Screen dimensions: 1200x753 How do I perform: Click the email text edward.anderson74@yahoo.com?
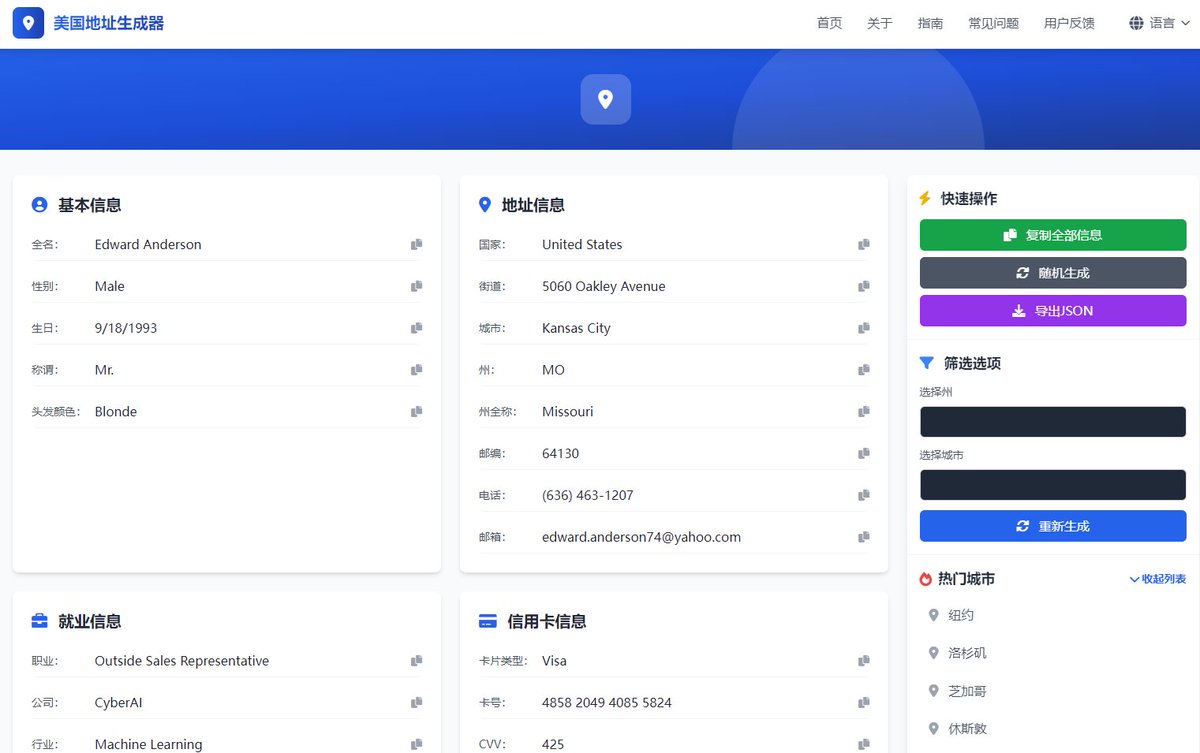(641, 537)
